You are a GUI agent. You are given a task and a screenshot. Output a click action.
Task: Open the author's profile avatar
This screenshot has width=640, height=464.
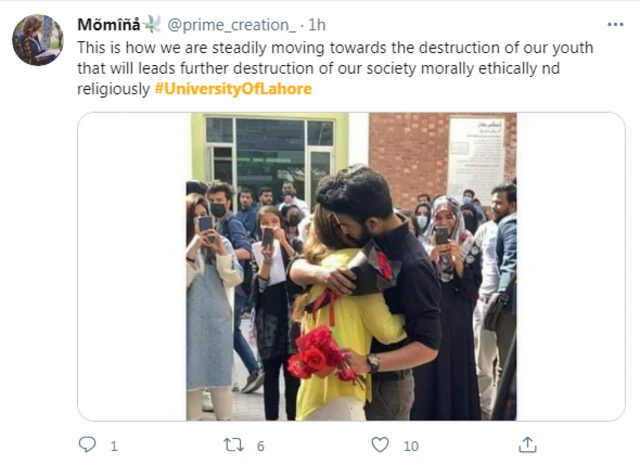pyautogui.click(x=37, y=40)
